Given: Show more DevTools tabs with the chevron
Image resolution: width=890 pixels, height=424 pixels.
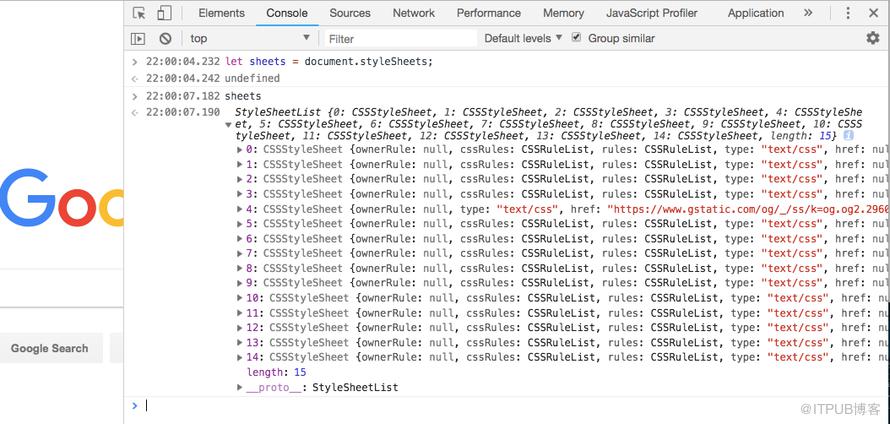Looking at the screenshot, I should (808, 12).
